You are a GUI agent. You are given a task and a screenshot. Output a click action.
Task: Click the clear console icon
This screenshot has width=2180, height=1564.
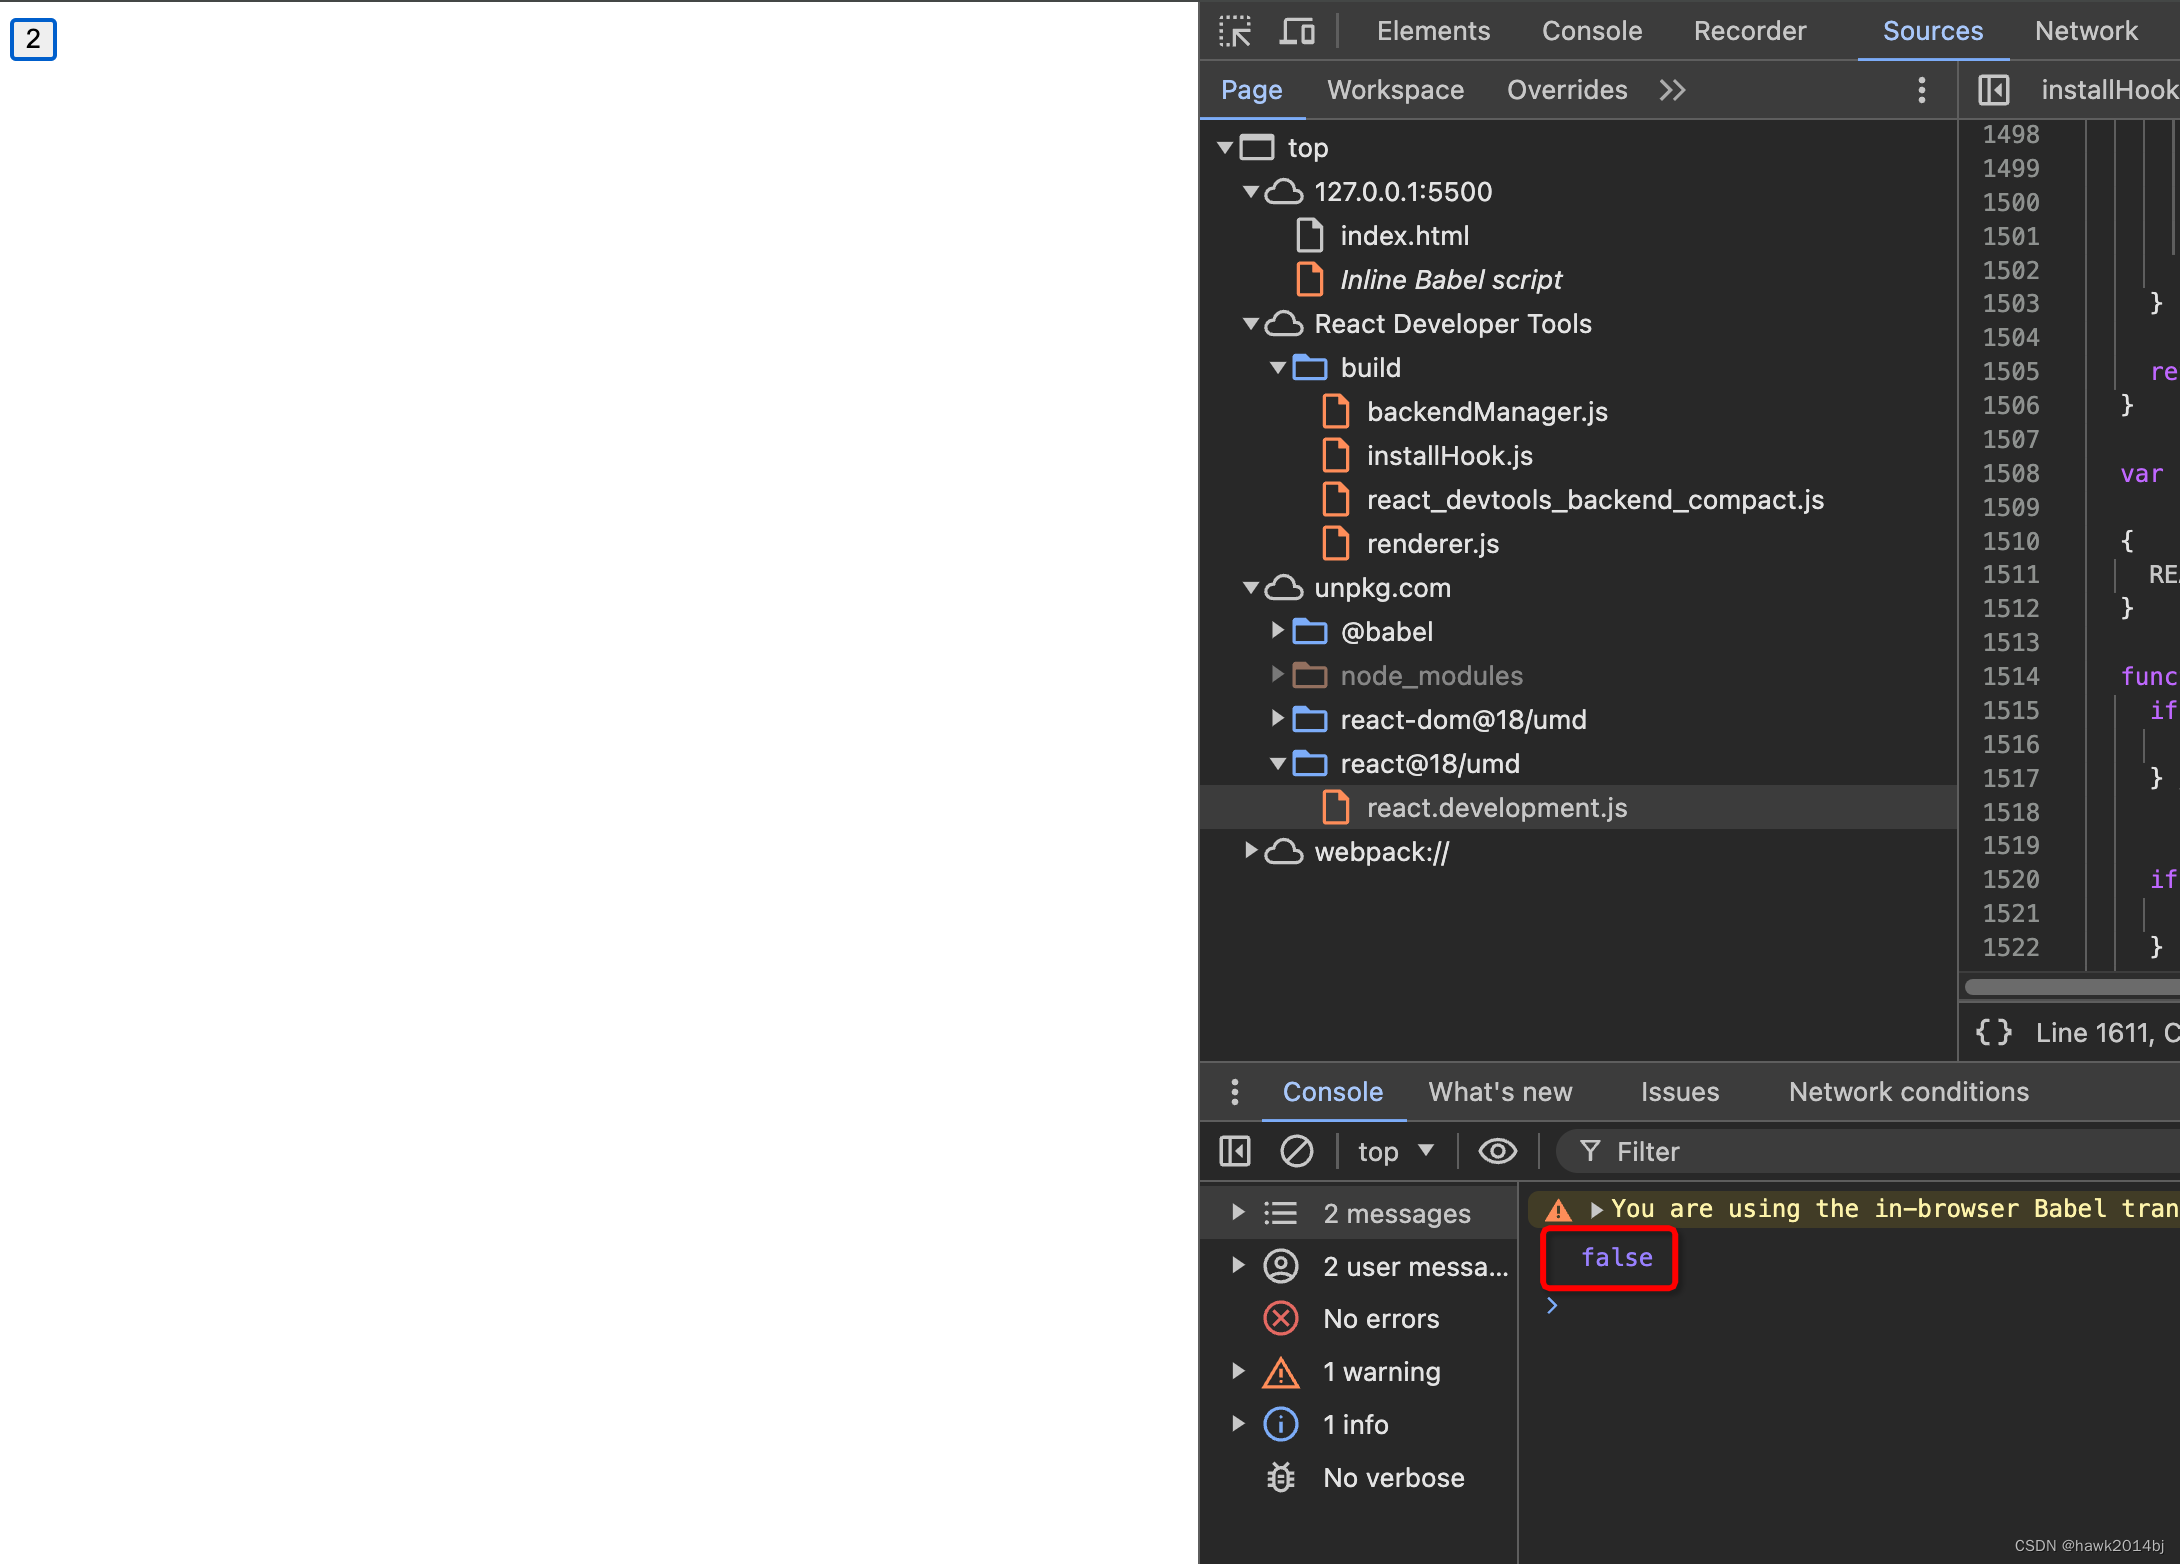pyautogui.click(x=1296, y=1151)
